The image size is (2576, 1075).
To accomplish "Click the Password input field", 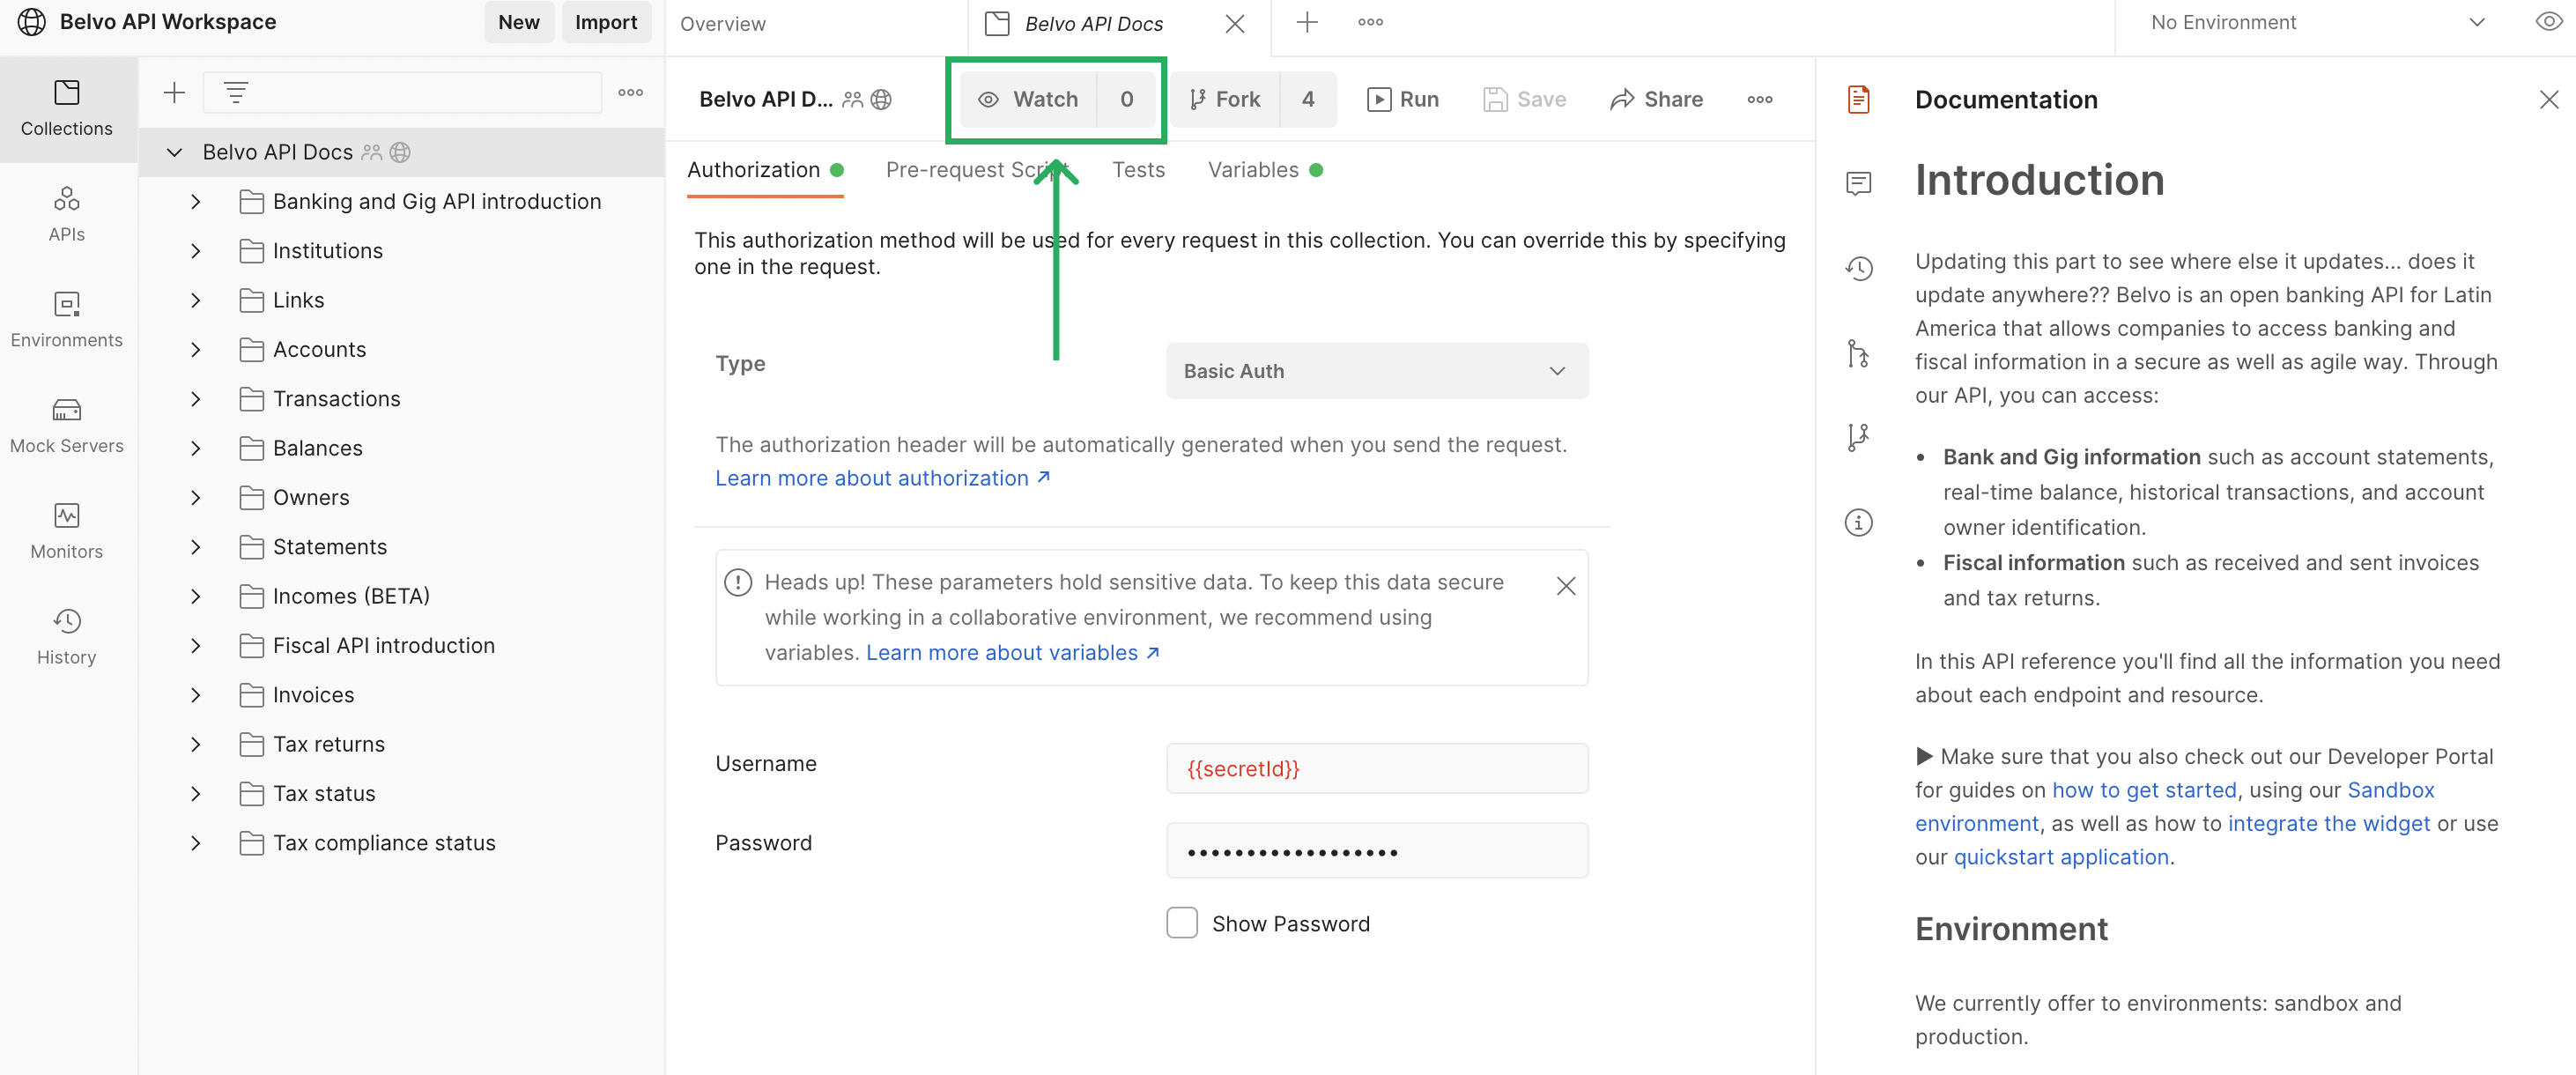I will [1376, 851].
